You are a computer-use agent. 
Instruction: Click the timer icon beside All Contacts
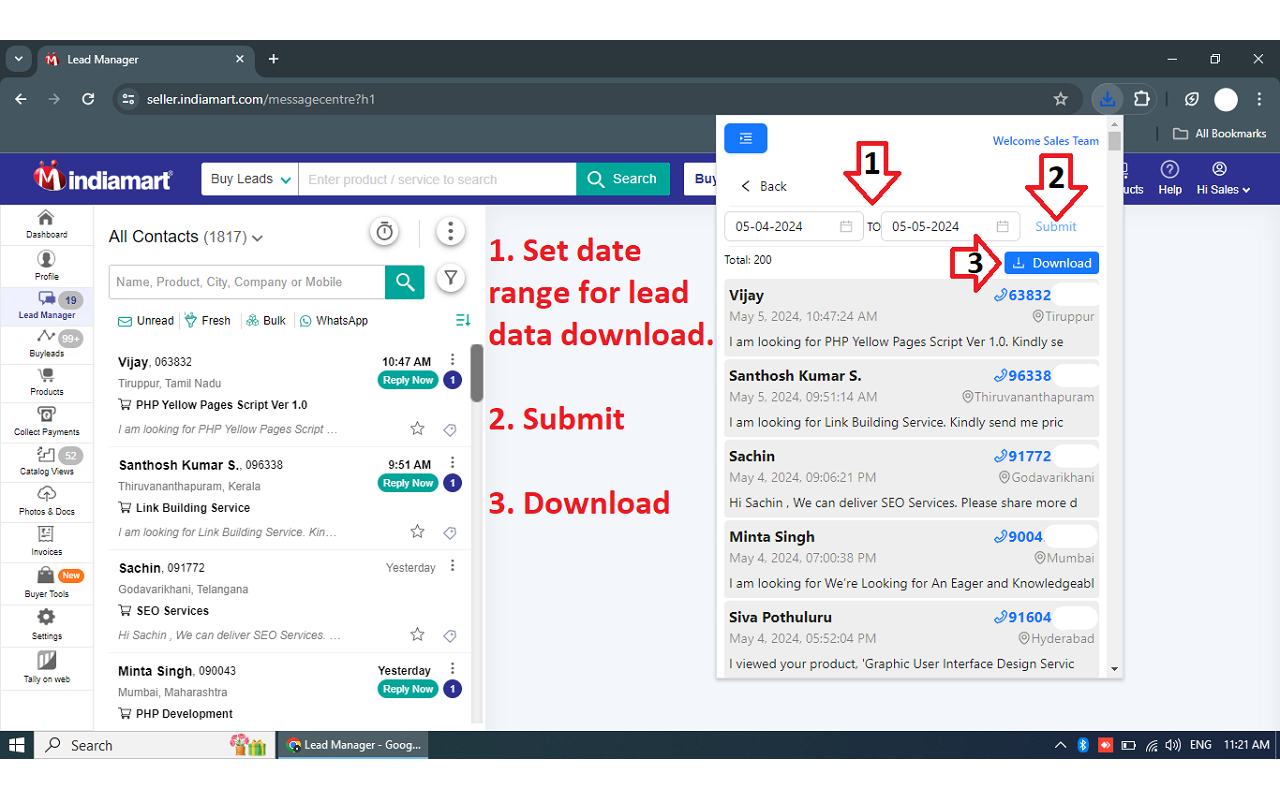pos(384,232)
